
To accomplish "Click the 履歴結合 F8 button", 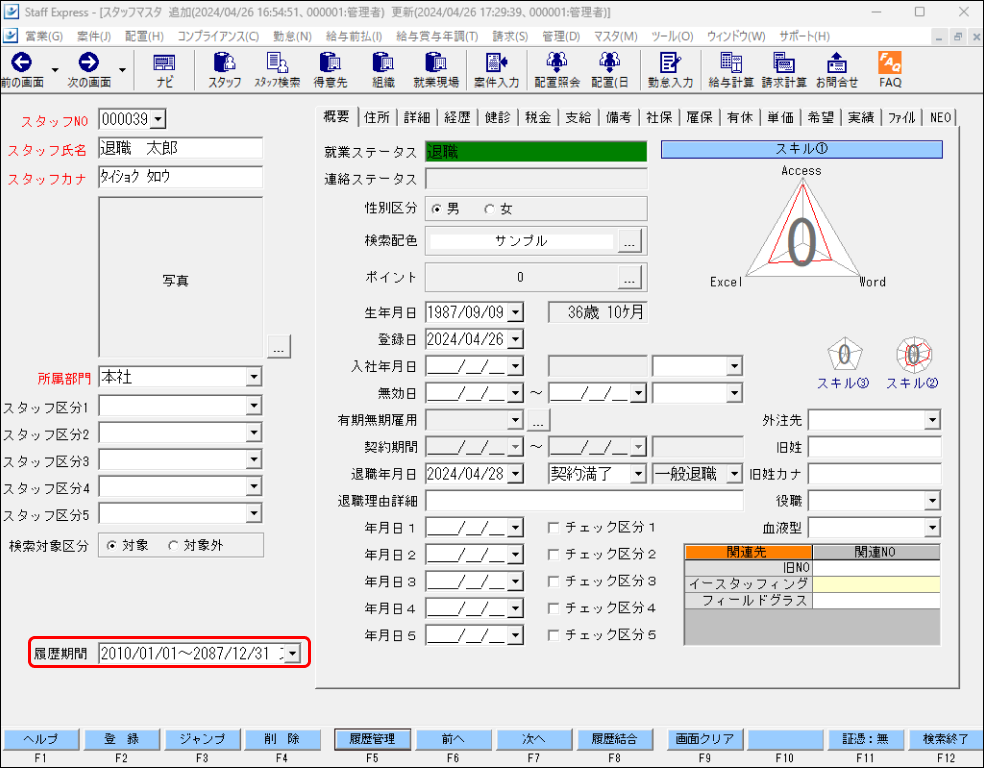I will click(x=614, y=739).
